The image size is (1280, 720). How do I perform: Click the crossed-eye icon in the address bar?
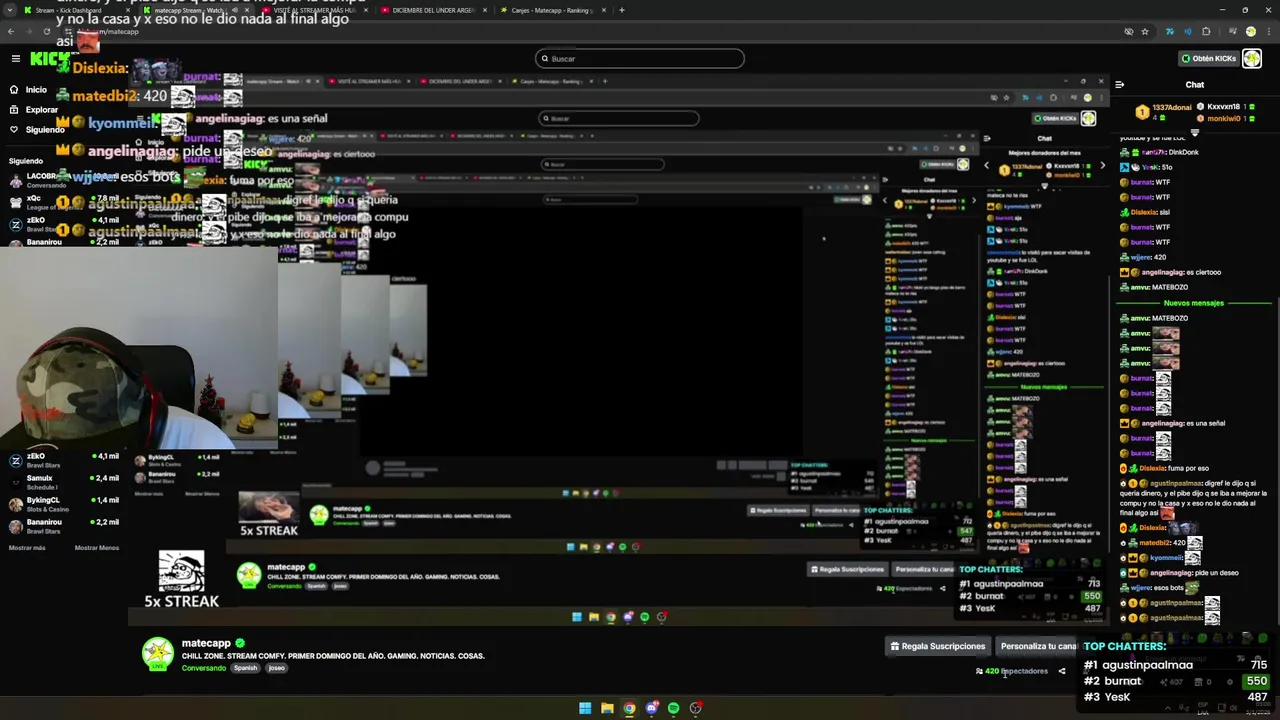[x=1129, y=31]
